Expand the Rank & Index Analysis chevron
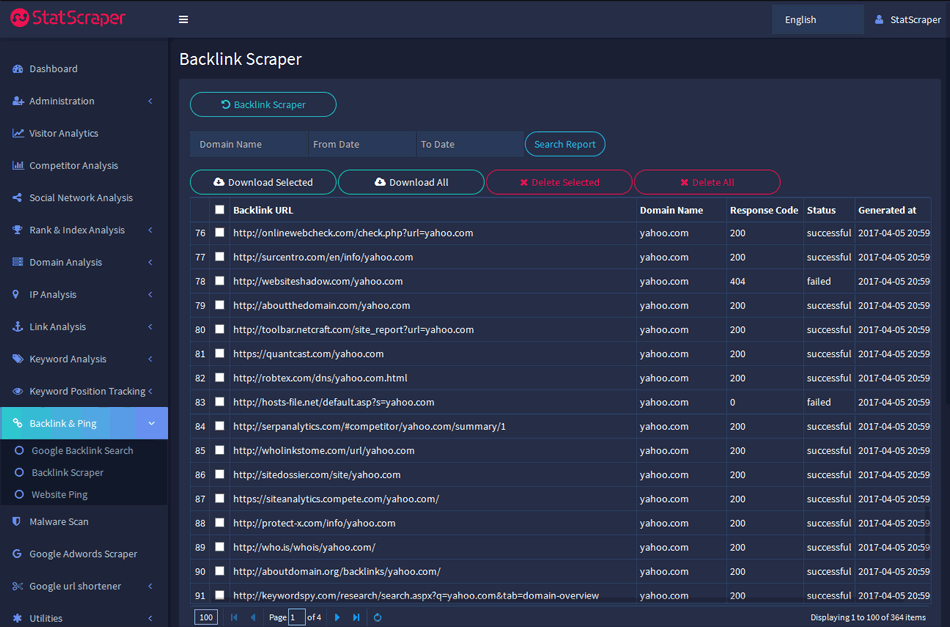Viewport: 950px width, 627px height. [150, 230]
